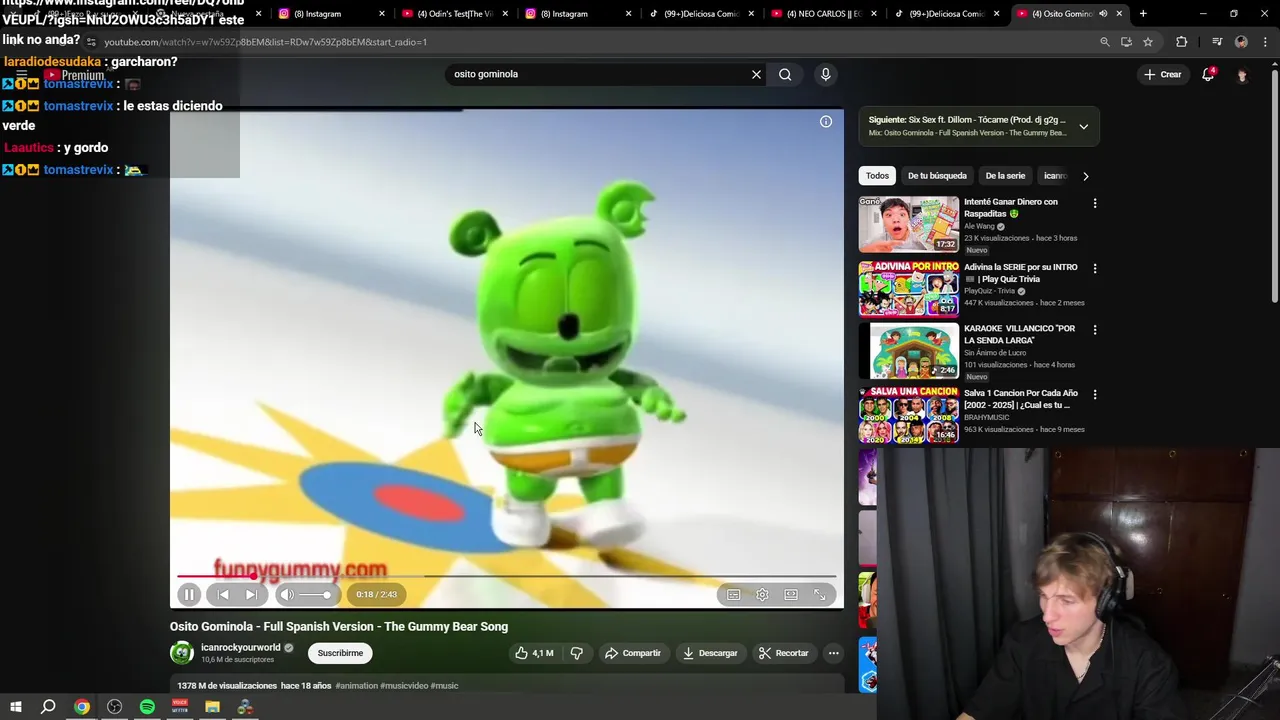Clear the search box text
This screenshot has height=720, width=1280.
point(756,74)
